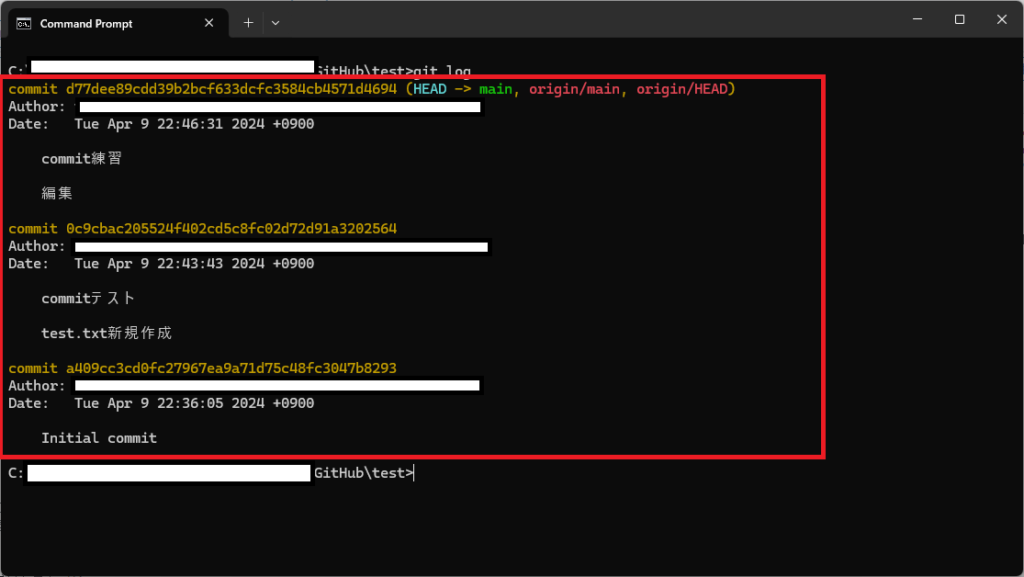Click the 'test.txt新規作成' message line

[106, 333]
